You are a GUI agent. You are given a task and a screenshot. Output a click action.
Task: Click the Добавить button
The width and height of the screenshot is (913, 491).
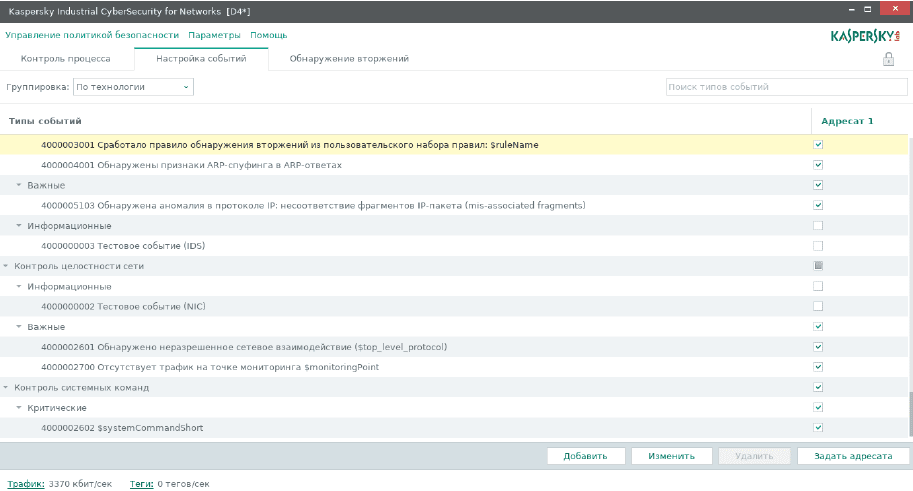tap(585, 456)
